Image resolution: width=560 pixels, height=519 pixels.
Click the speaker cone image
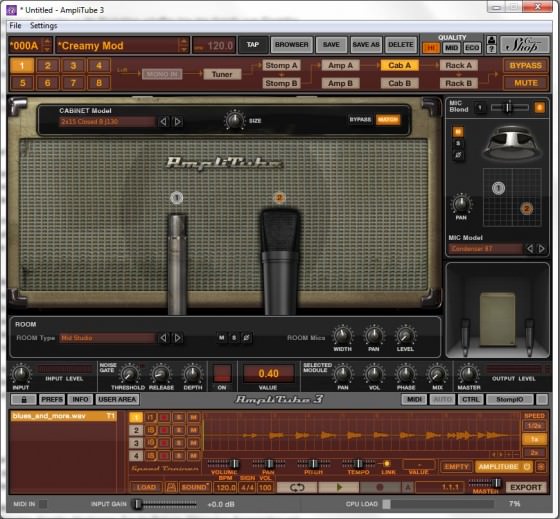(512, 144)
